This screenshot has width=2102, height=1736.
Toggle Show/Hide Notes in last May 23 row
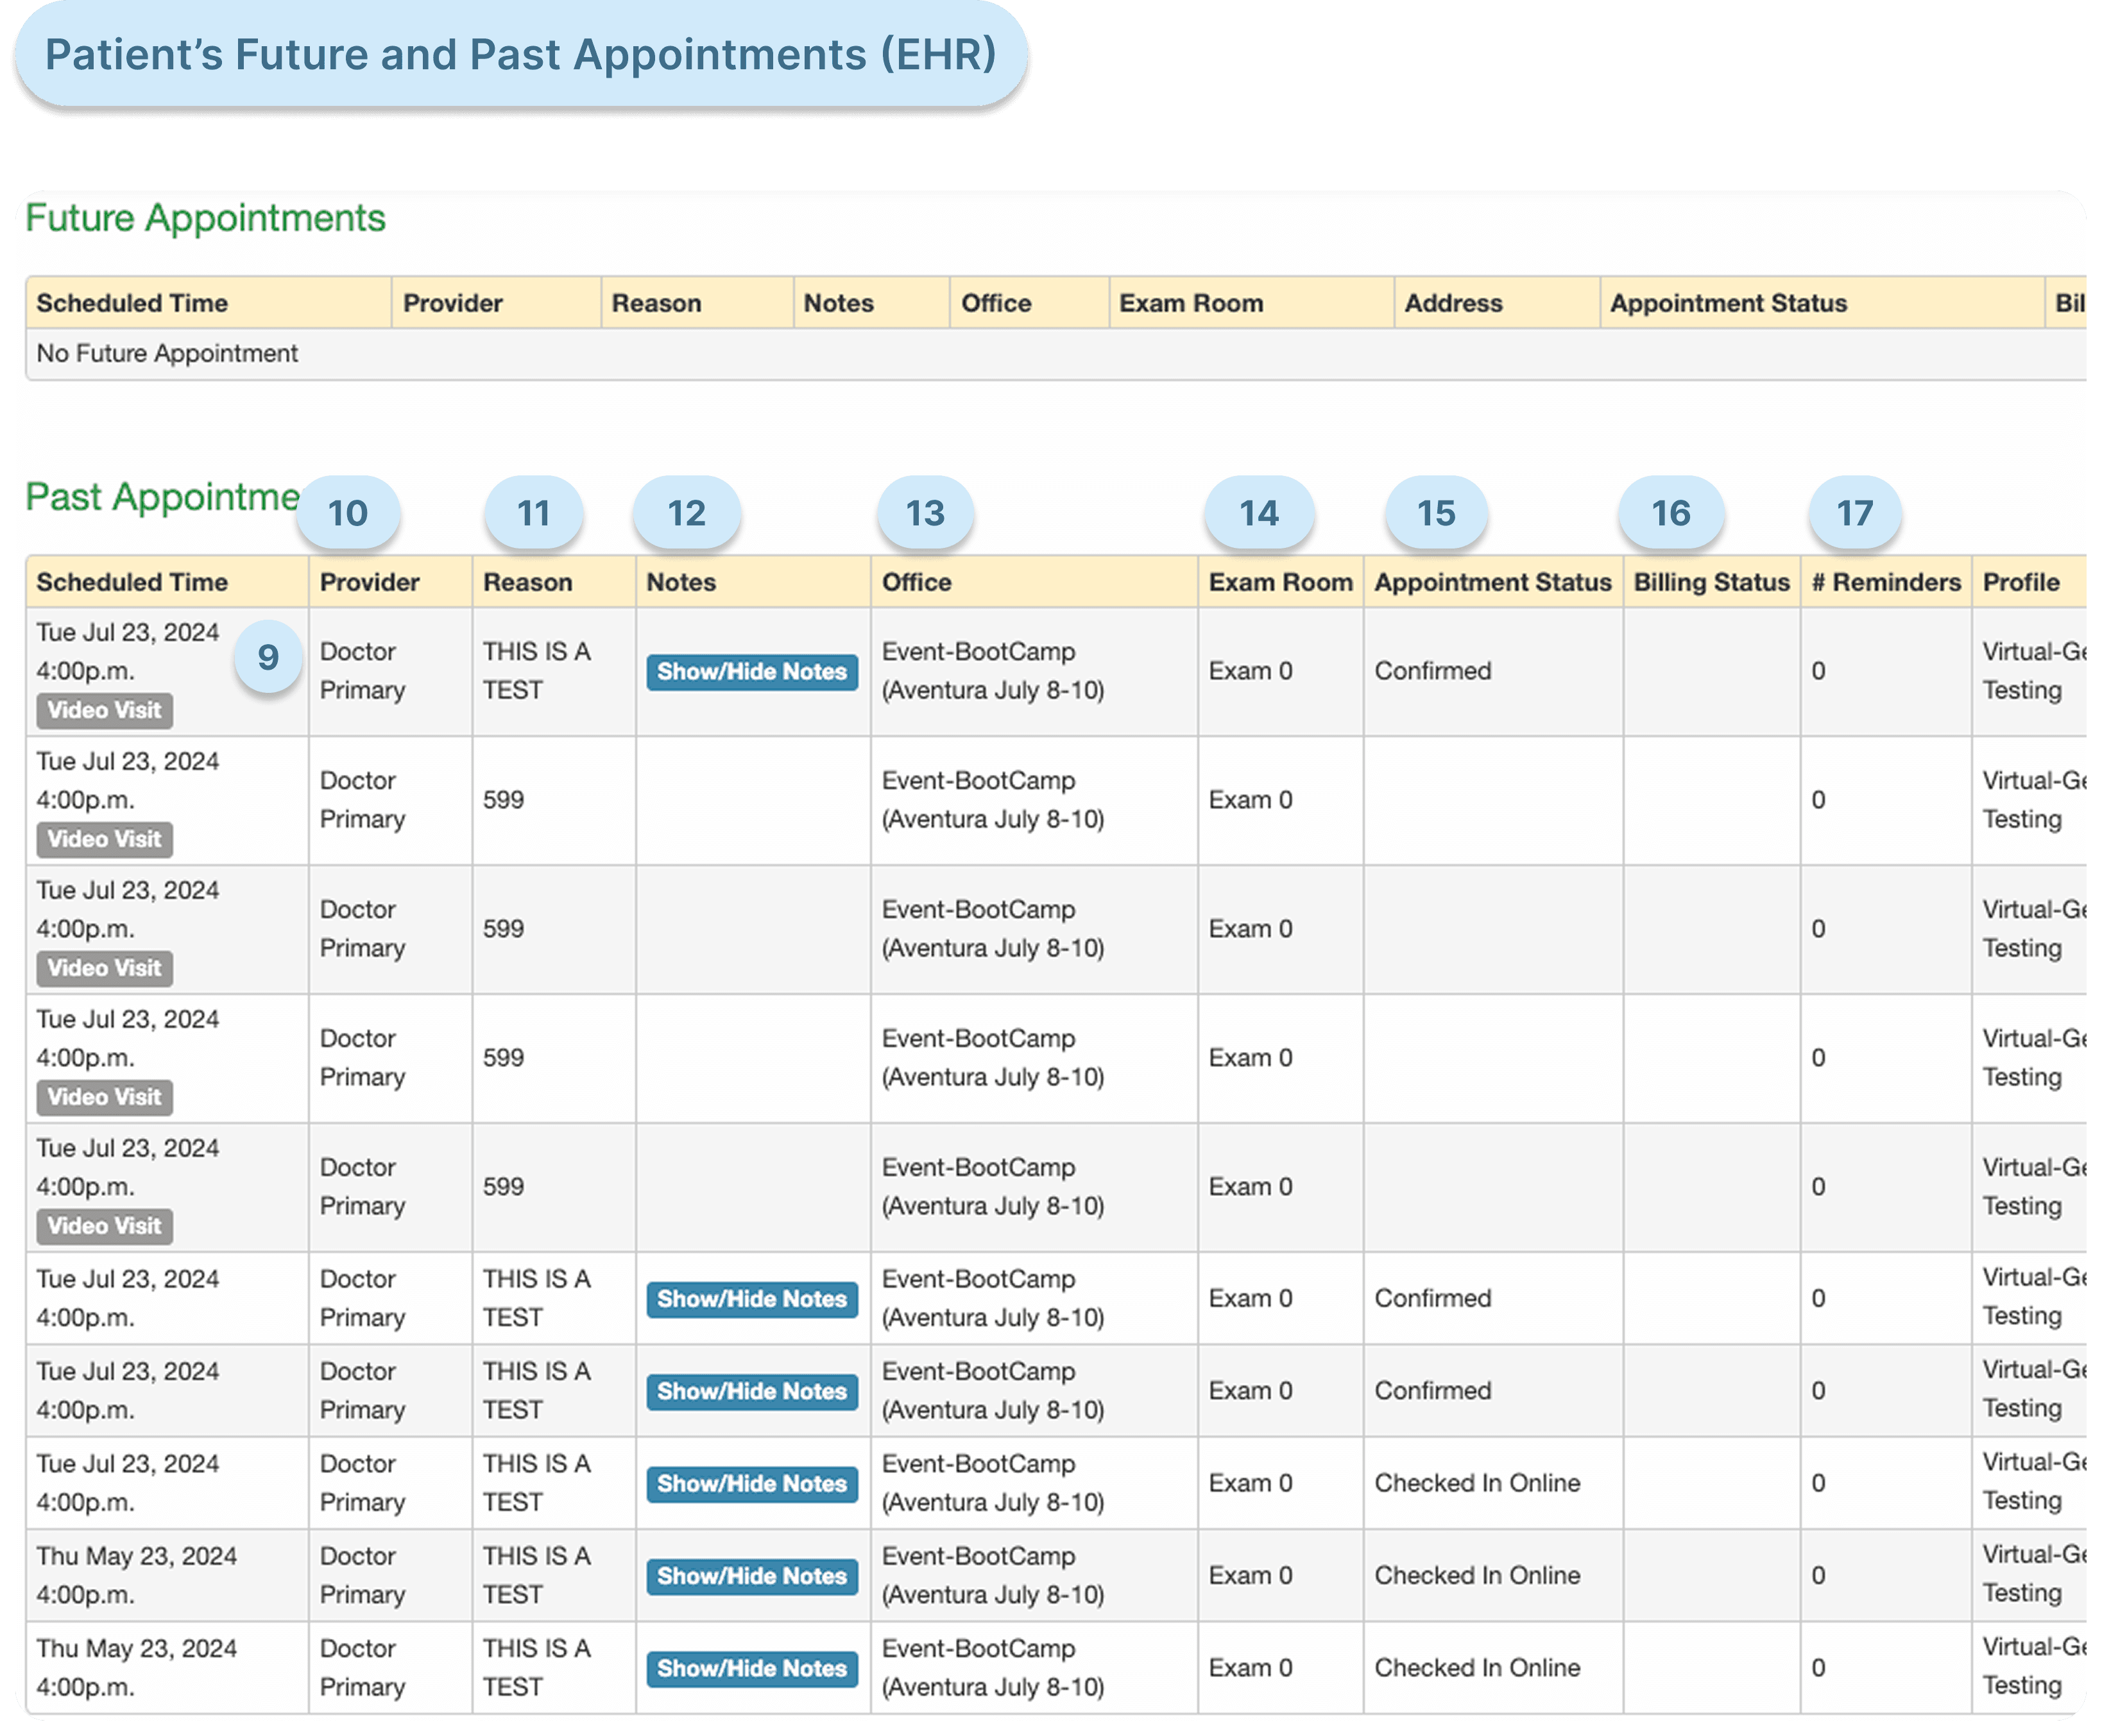[x=751, y=1668]
